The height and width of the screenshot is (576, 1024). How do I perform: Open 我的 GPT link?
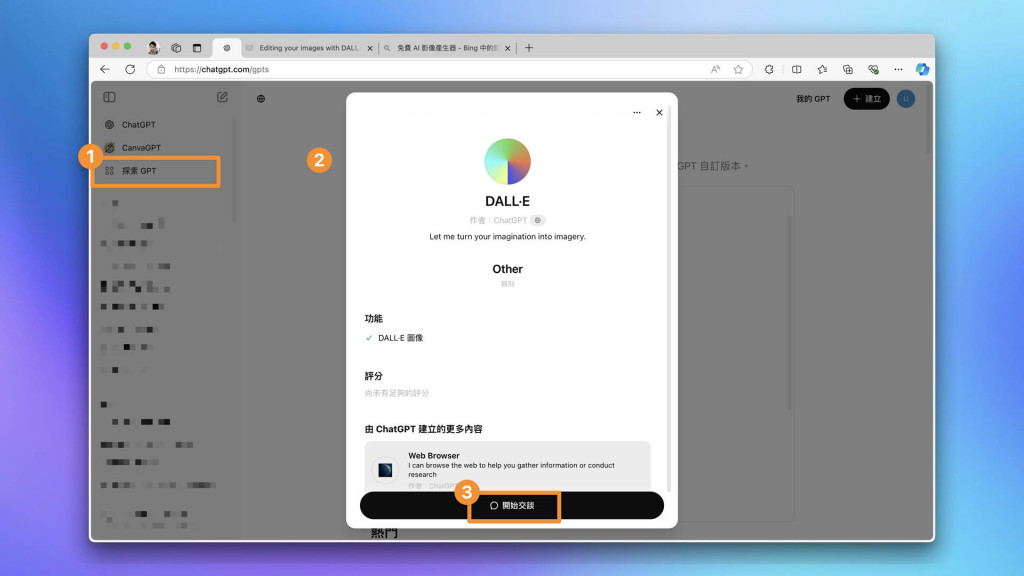[813, 99]
